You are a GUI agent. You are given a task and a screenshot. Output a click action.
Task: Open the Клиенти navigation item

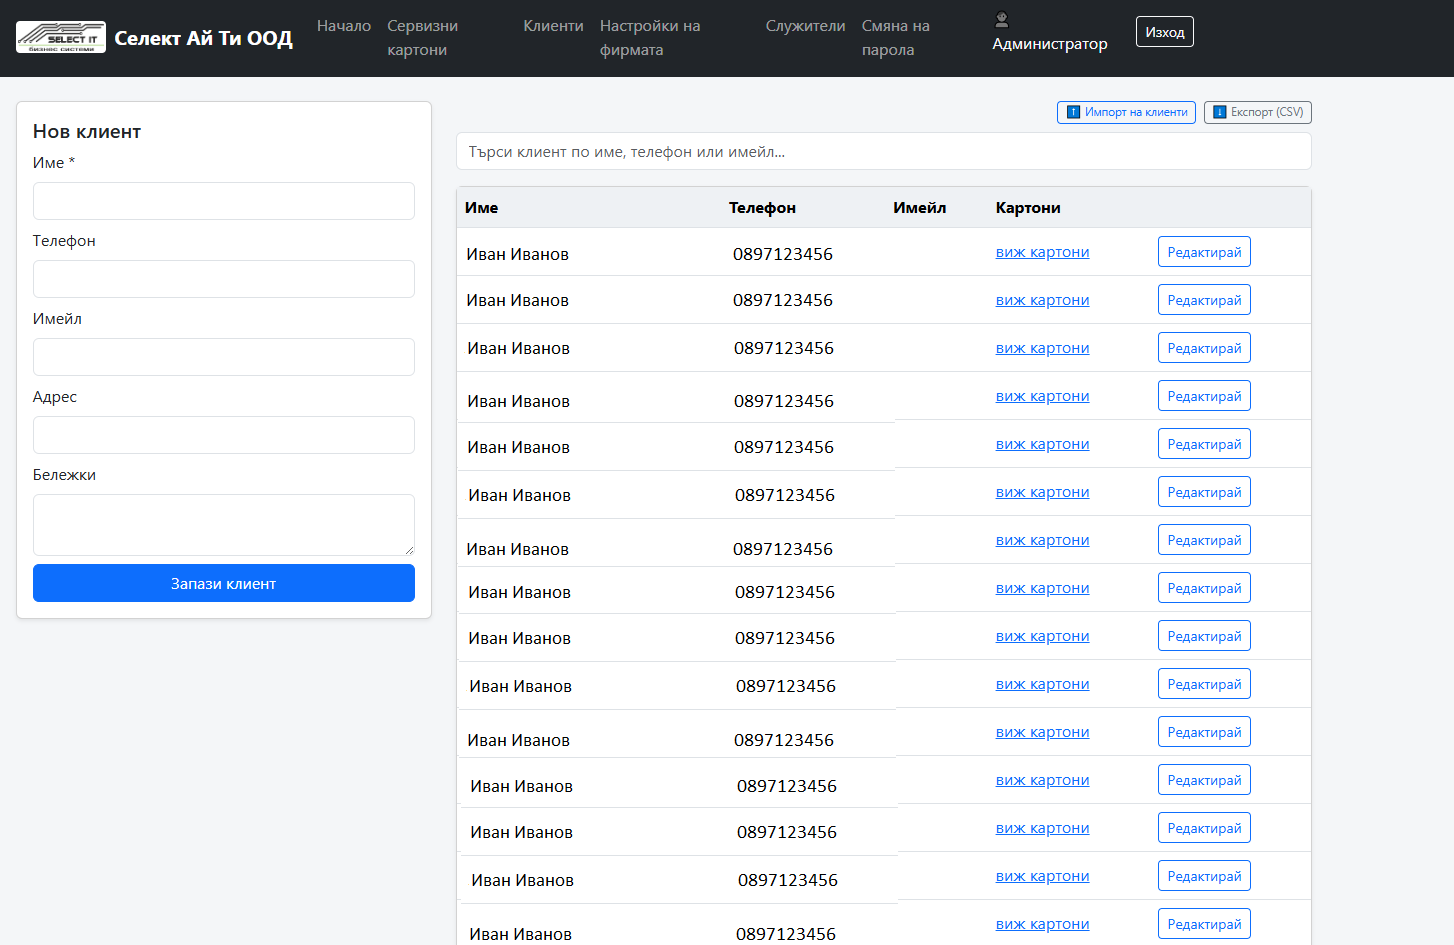[553, 26]
